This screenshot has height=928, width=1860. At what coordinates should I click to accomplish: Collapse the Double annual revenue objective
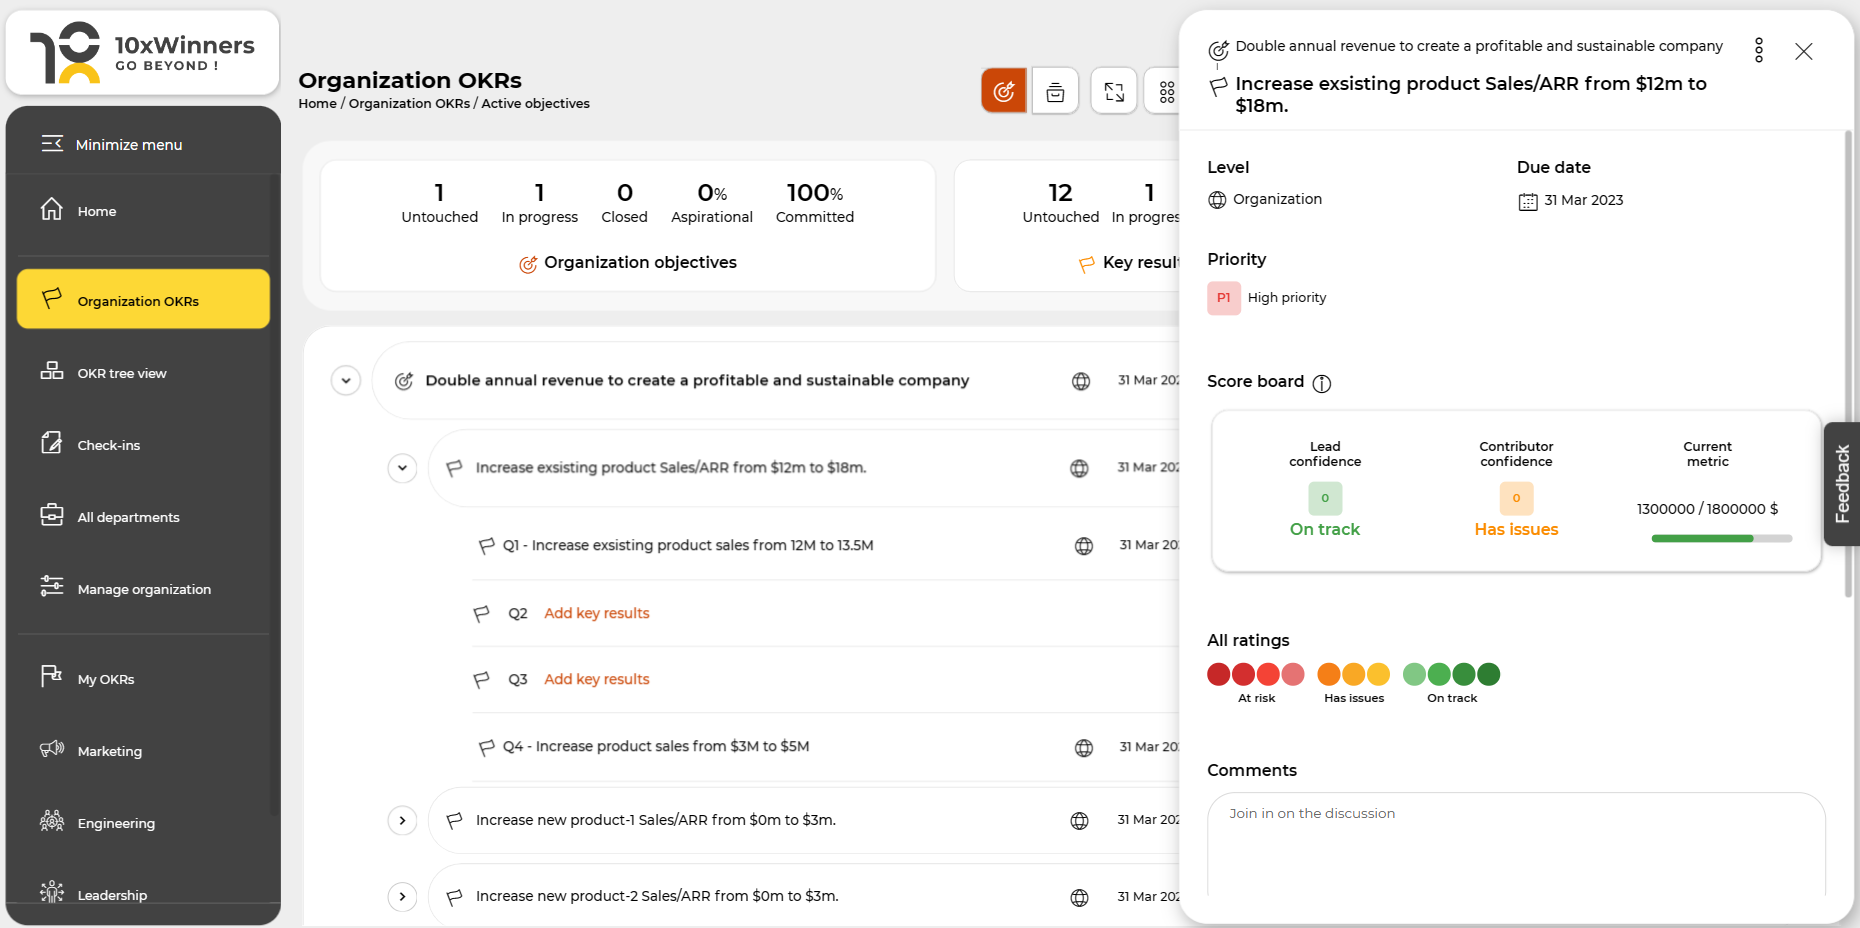[346, 381]
